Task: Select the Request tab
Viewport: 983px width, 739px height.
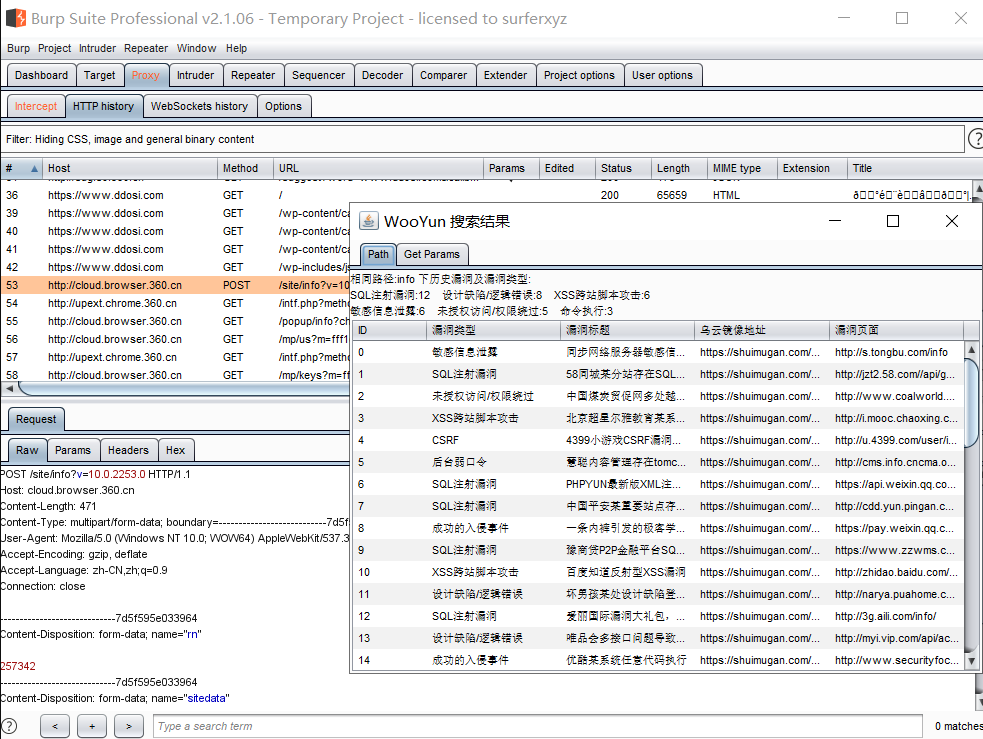Action: [x=36, y=419]
